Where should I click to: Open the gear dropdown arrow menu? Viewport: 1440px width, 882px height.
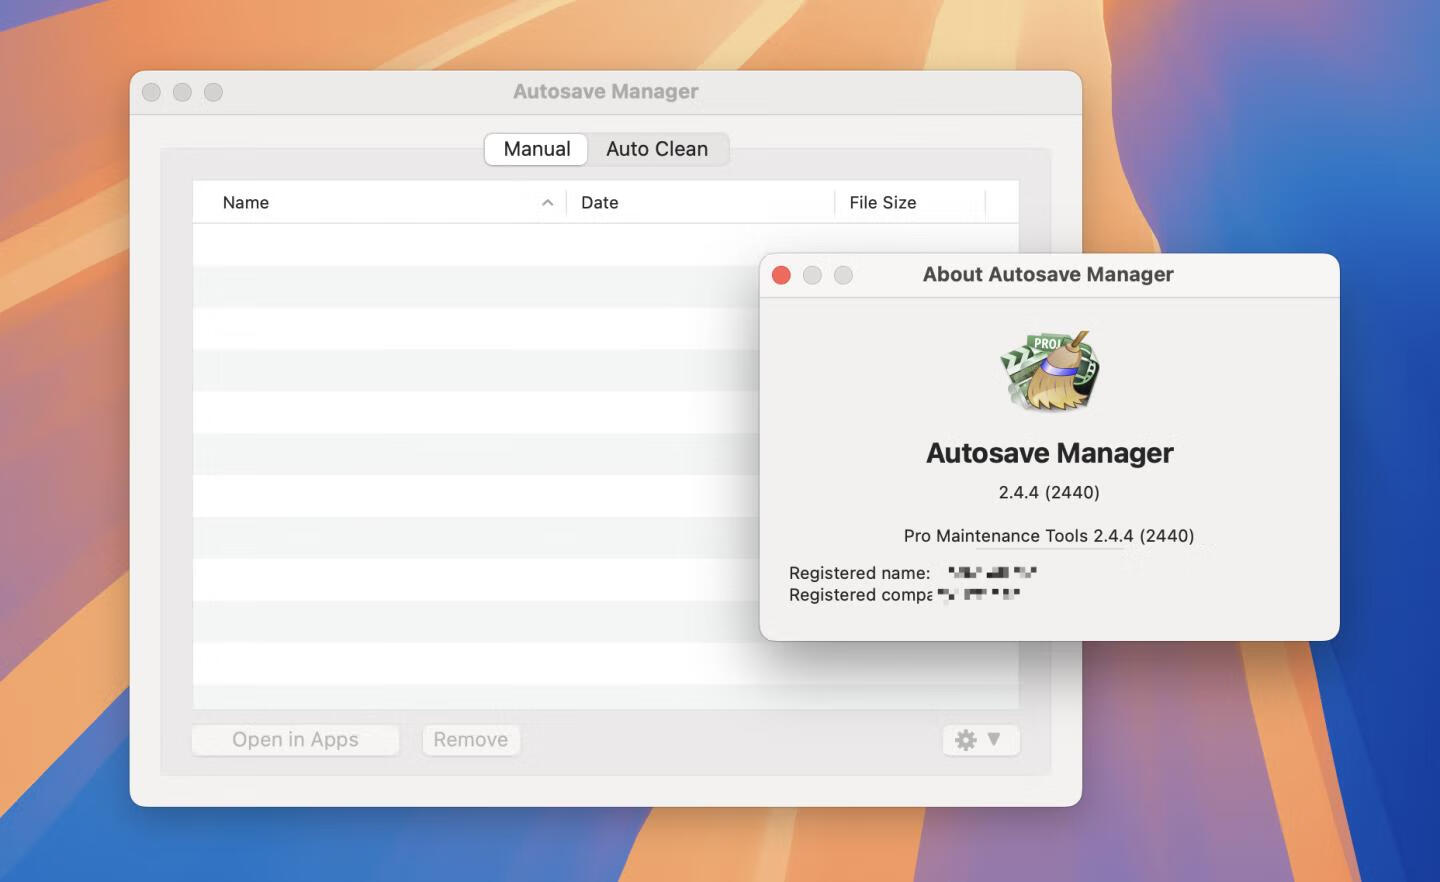(x=993, y=740)
